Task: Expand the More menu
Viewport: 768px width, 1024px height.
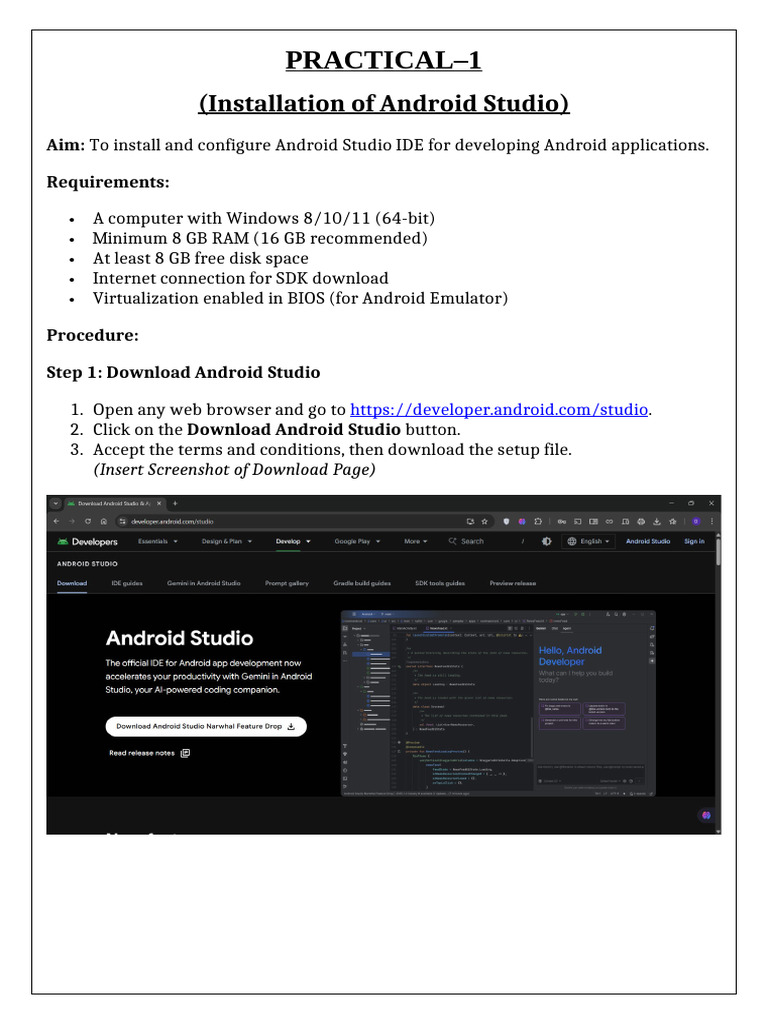Action: pos(415,541)
